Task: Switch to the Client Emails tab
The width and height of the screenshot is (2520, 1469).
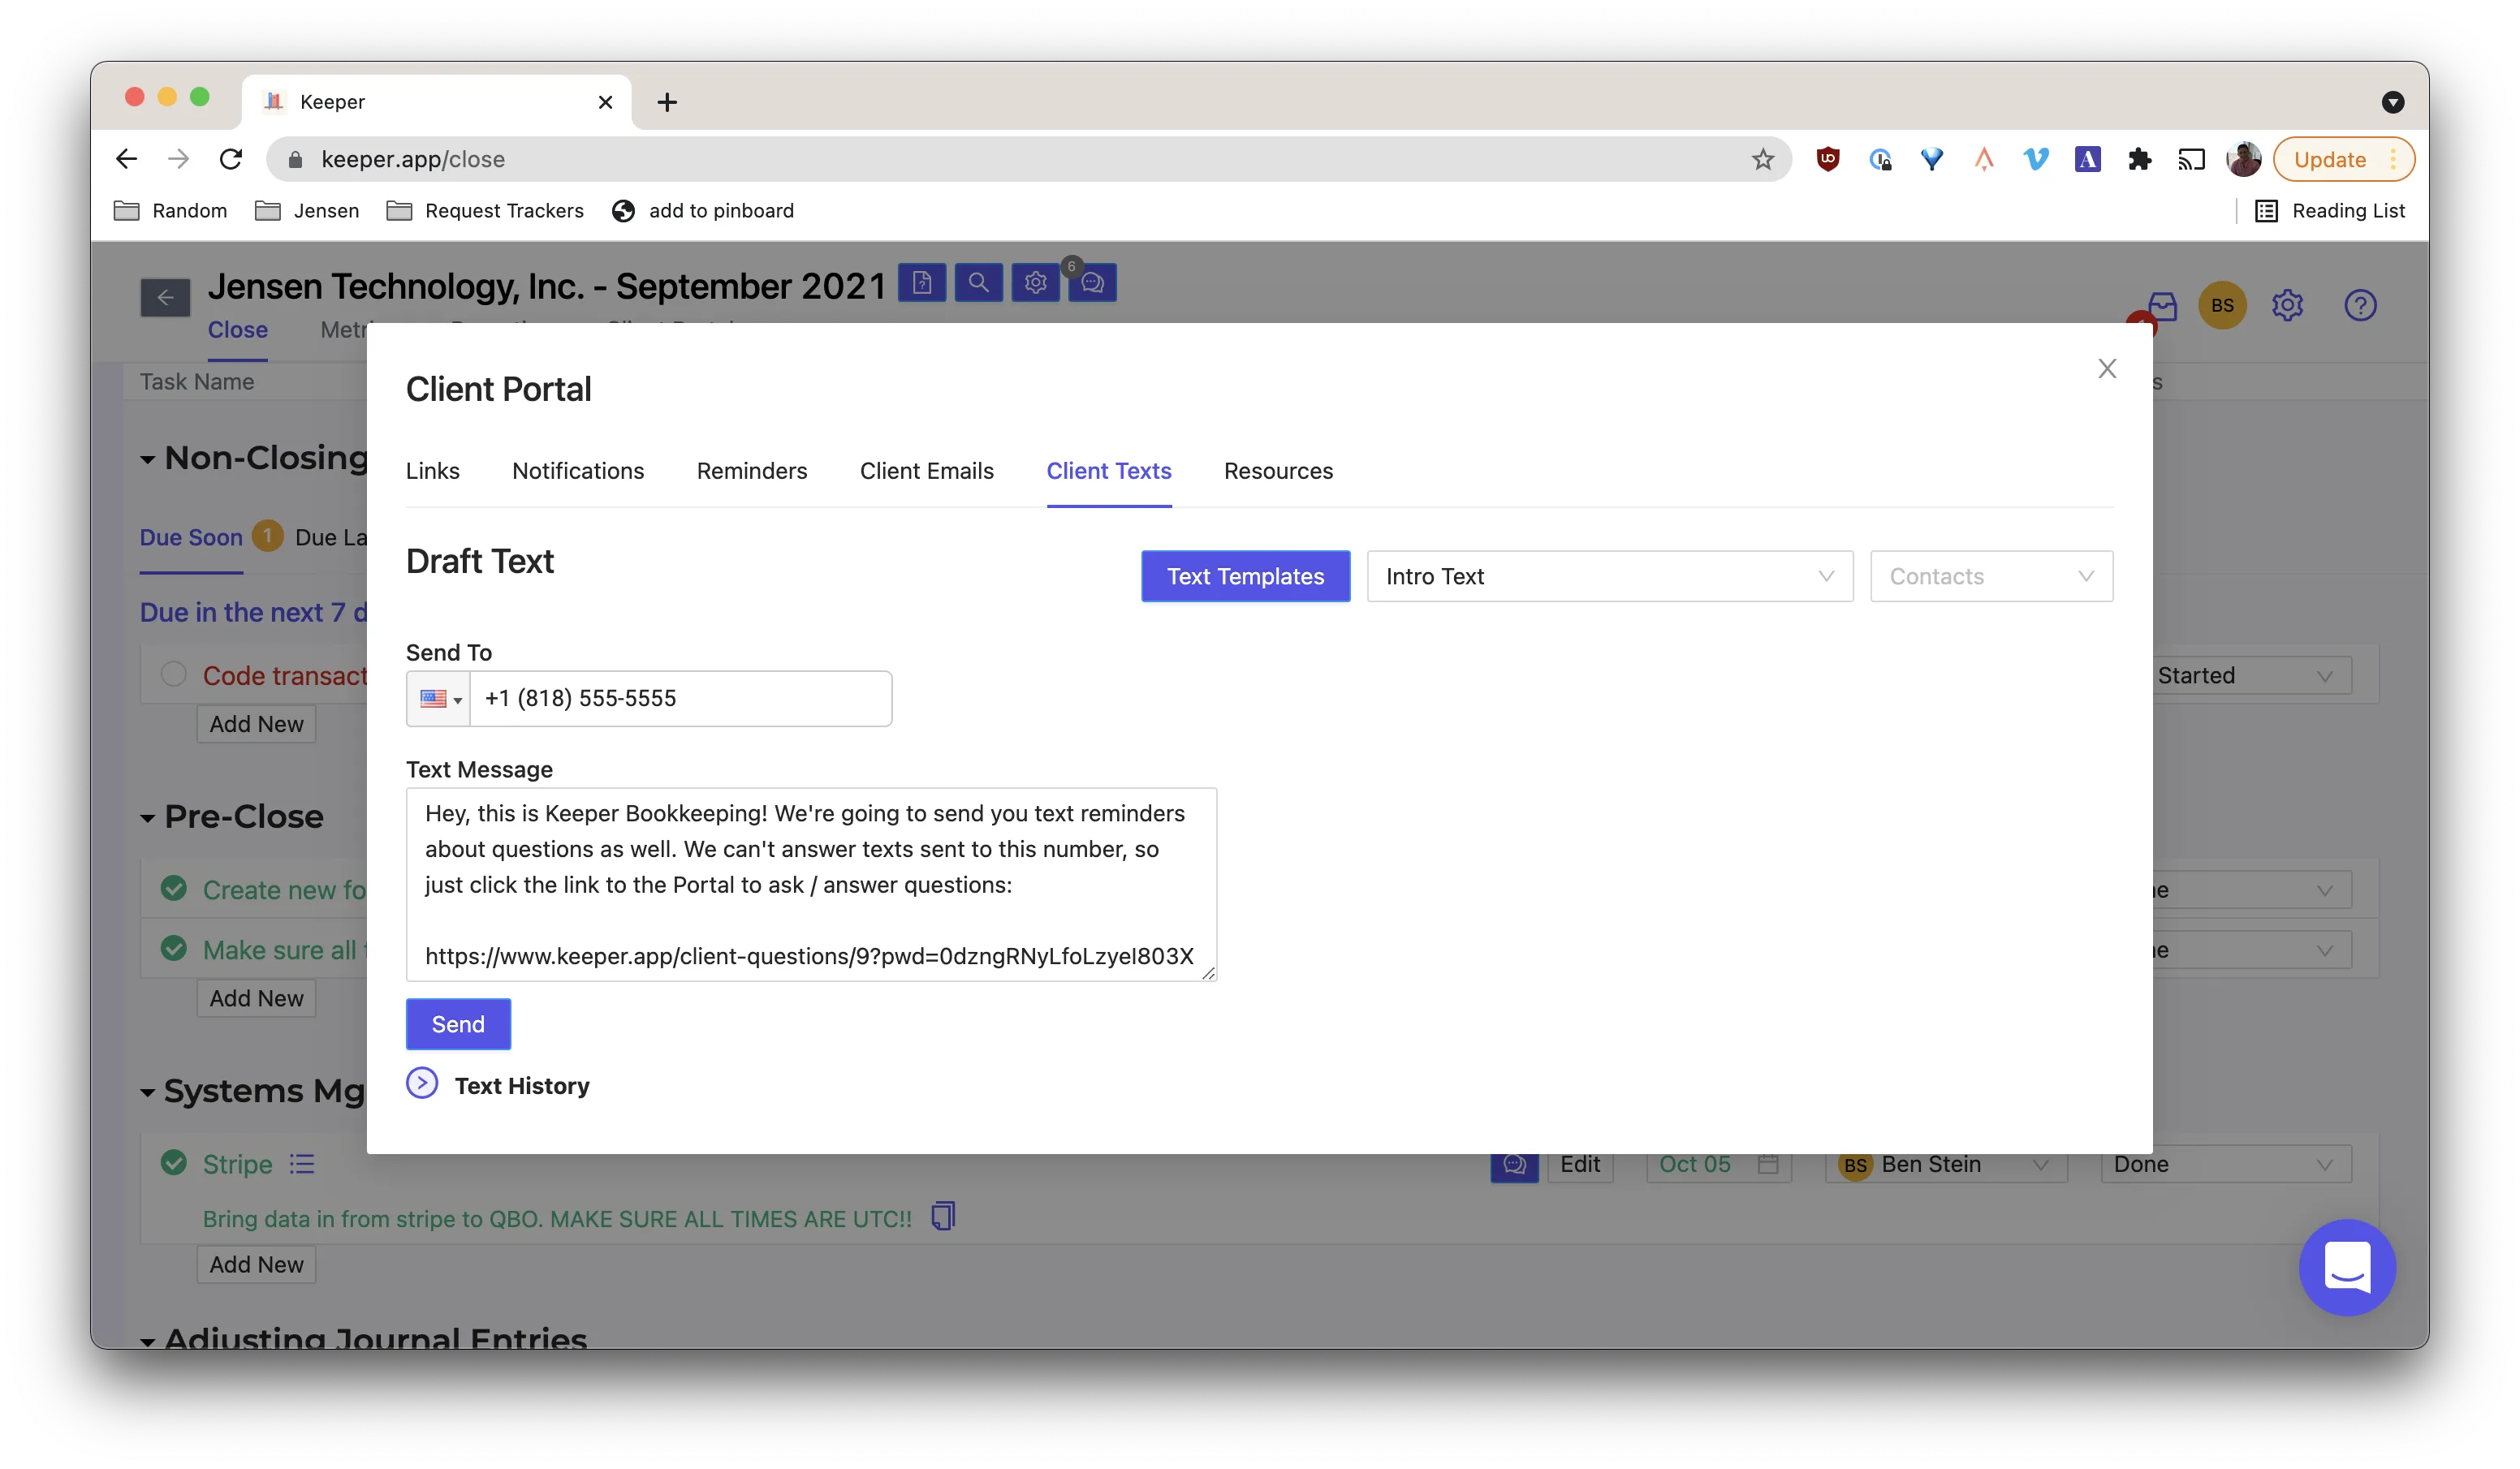Action: pyautogui.click(x=927, y=471)
